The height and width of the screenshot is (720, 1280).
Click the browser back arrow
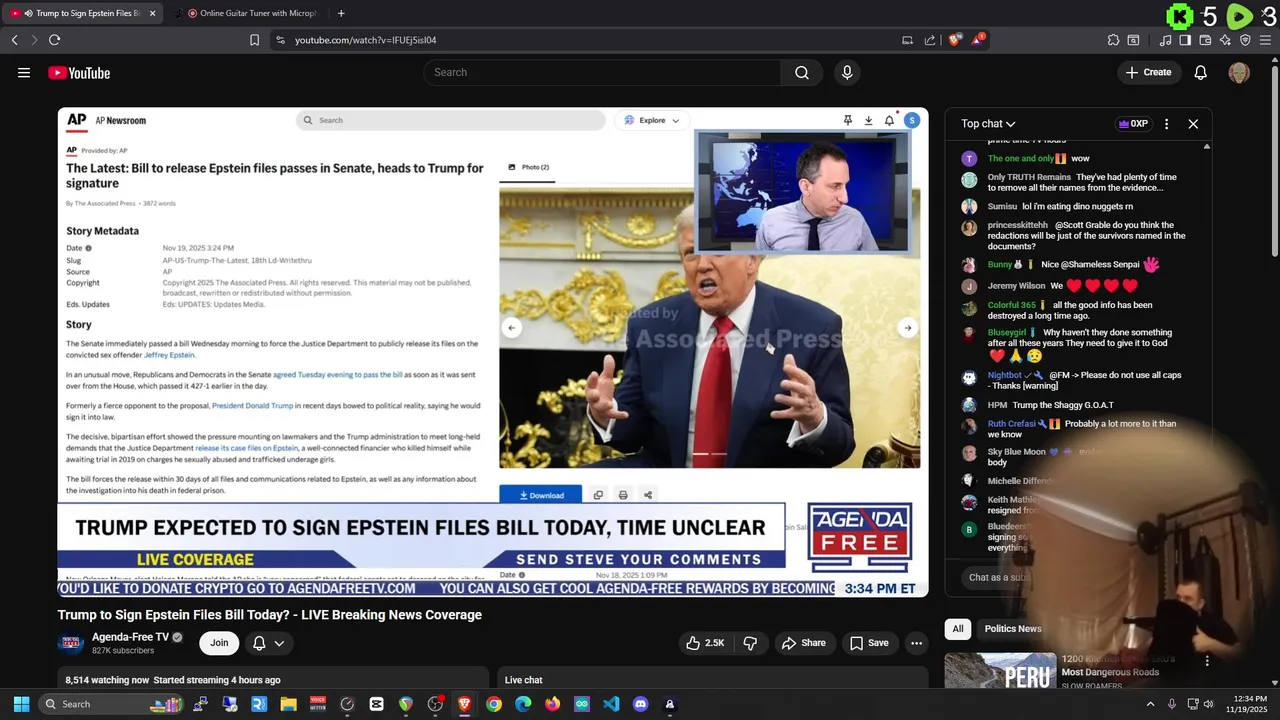click(x=14, y=40)
